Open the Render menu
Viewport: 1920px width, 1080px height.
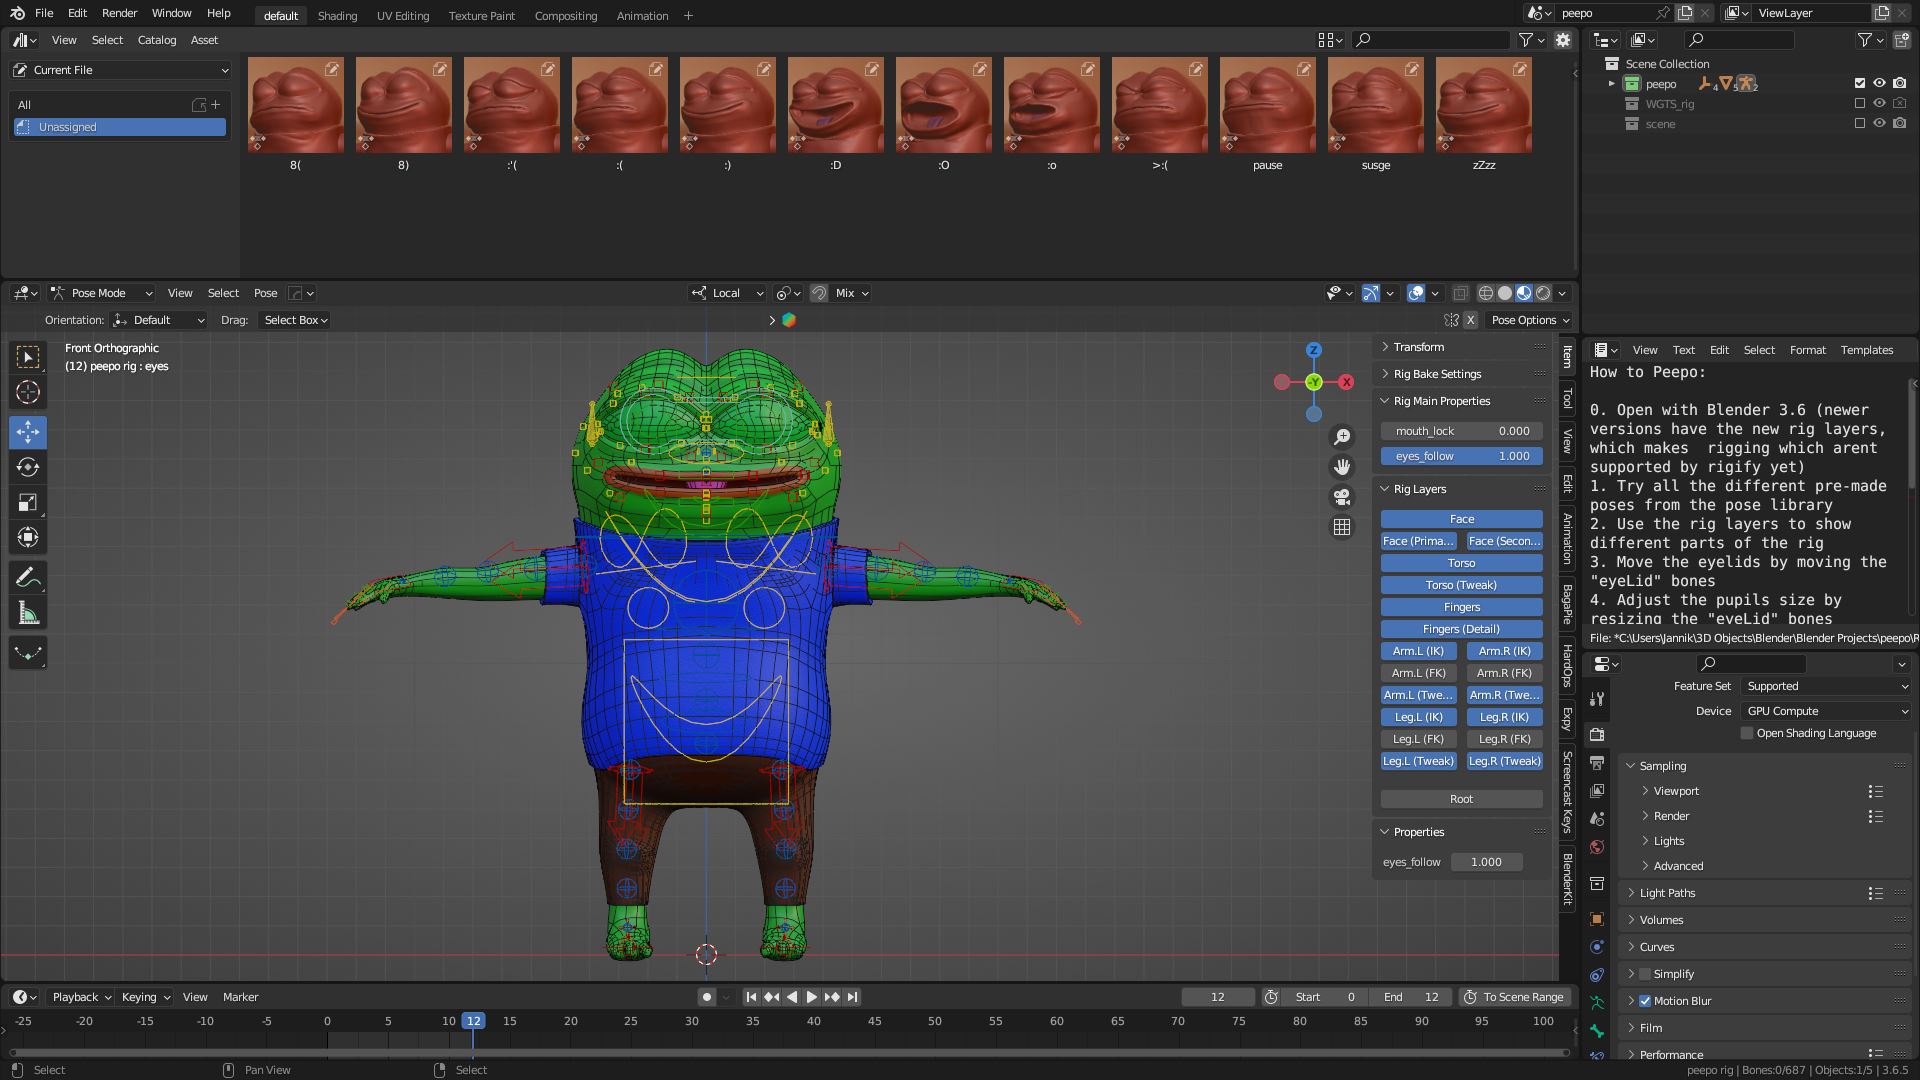pos(119,13)
